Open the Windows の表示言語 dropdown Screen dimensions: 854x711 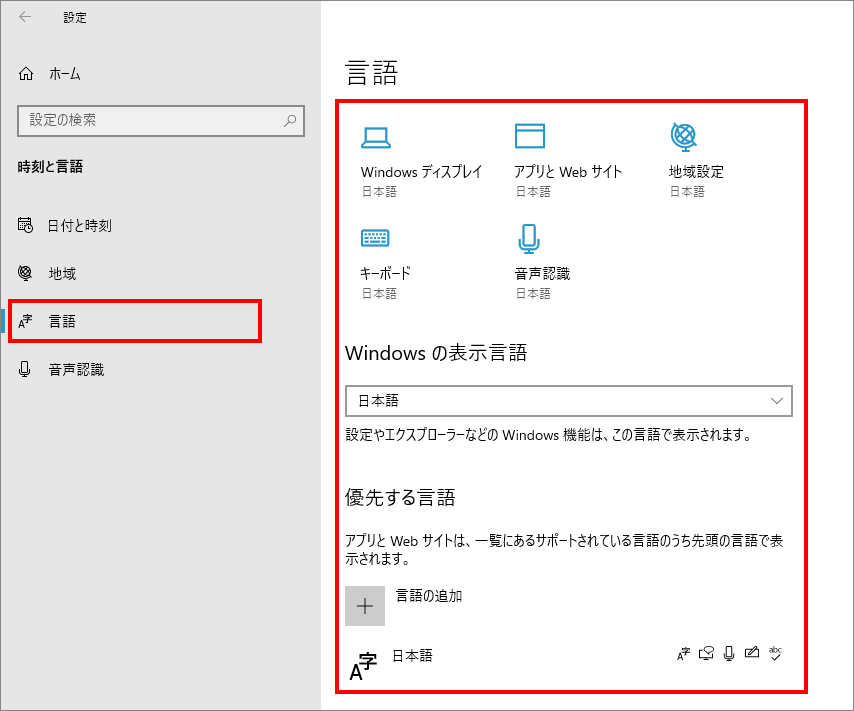(x=569, y=401)
